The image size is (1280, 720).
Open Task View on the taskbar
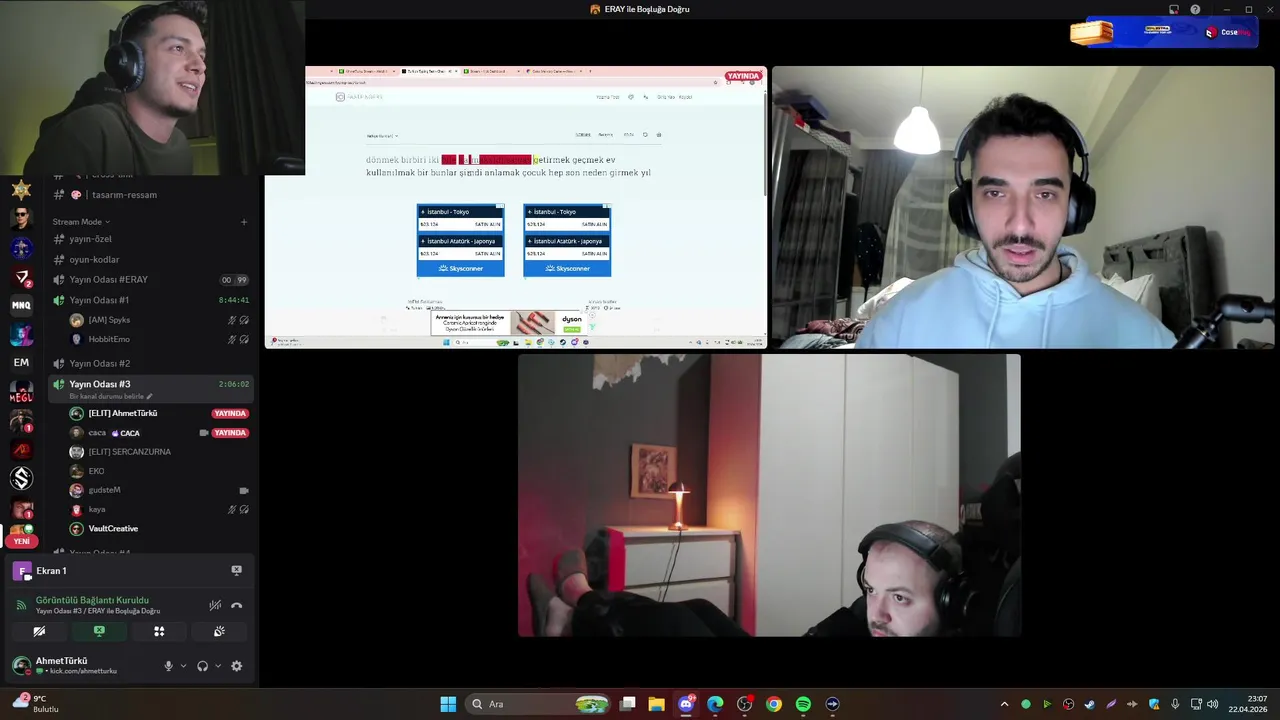(628, 704)
